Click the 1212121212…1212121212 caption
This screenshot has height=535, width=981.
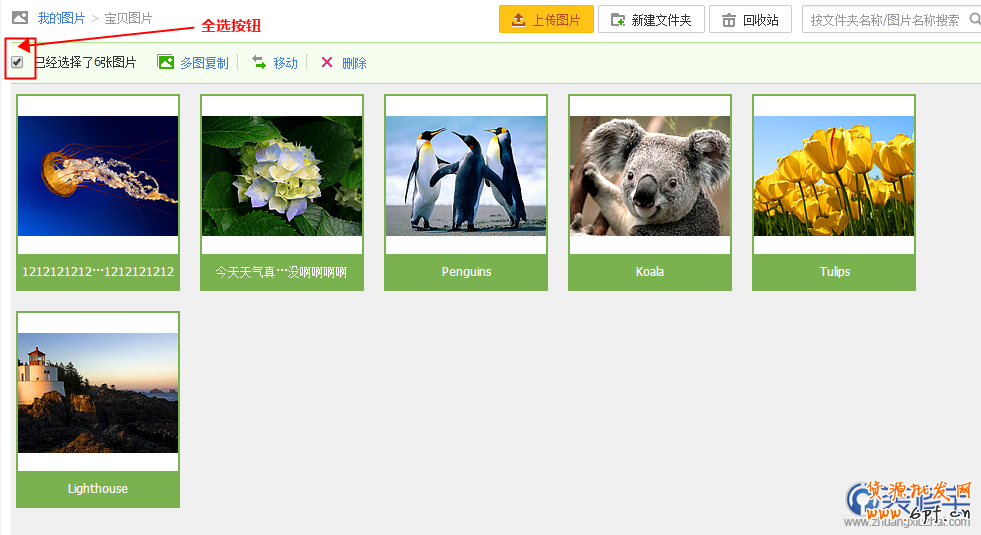(98, 272)
